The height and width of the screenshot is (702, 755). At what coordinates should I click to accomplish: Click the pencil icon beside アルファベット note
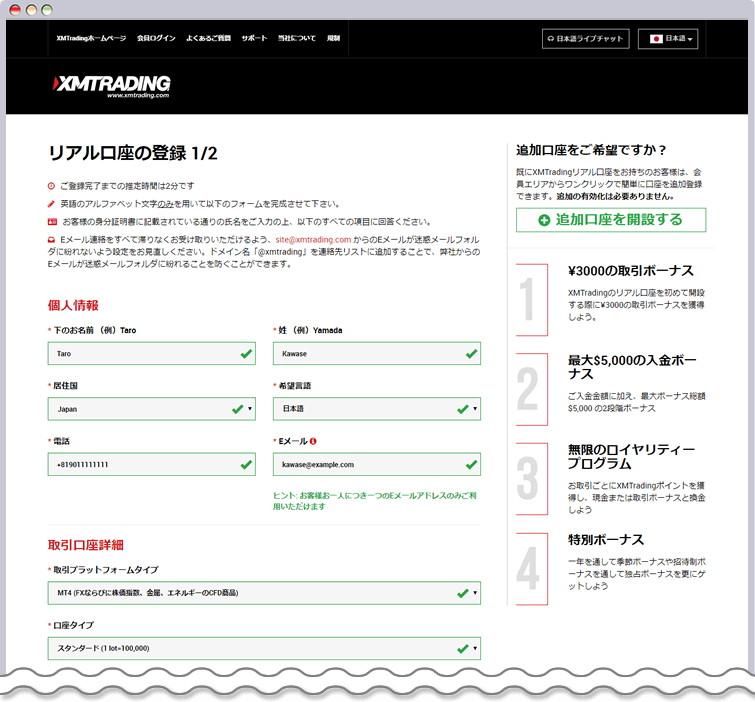[x=51, y=204]
